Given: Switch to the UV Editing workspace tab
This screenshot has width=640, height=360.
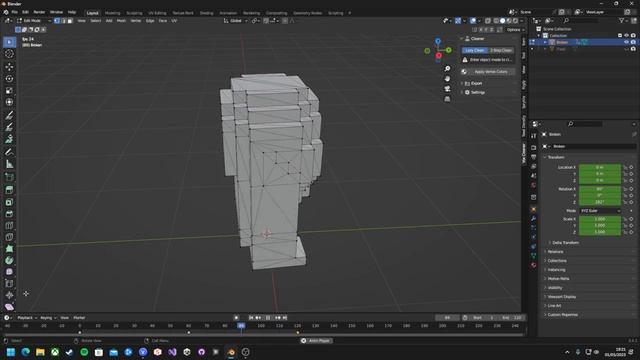Looking at the screenshot, I should [x=157, y=13].
